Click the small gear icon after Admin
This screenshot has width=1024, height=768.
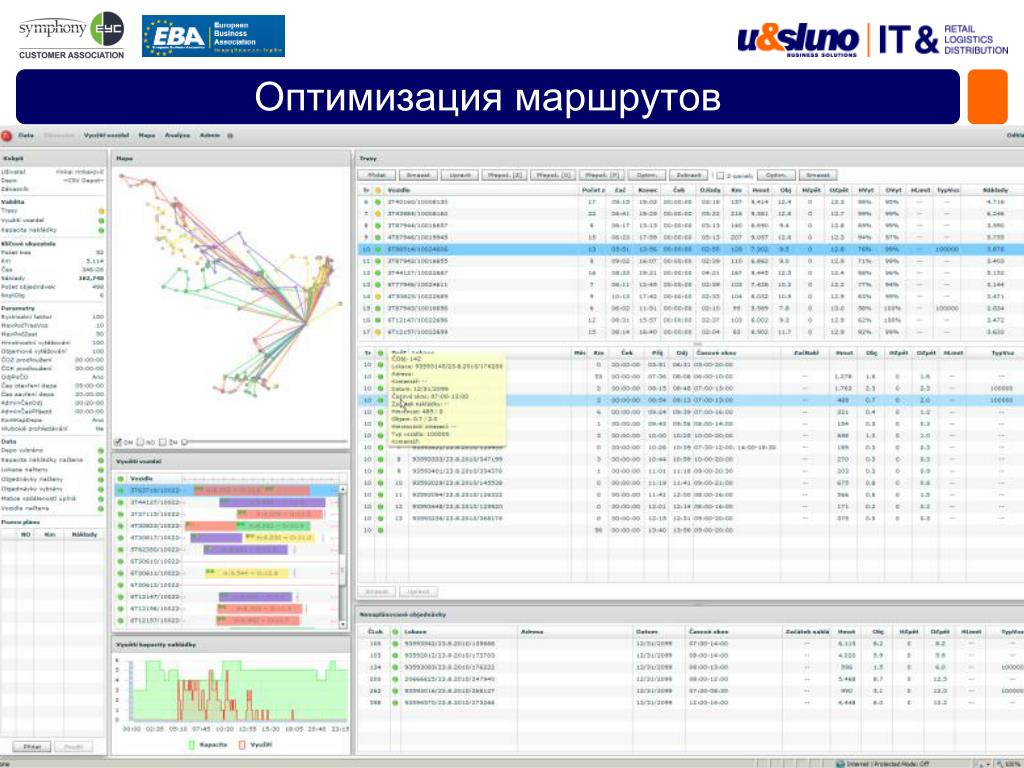(230, 136)
